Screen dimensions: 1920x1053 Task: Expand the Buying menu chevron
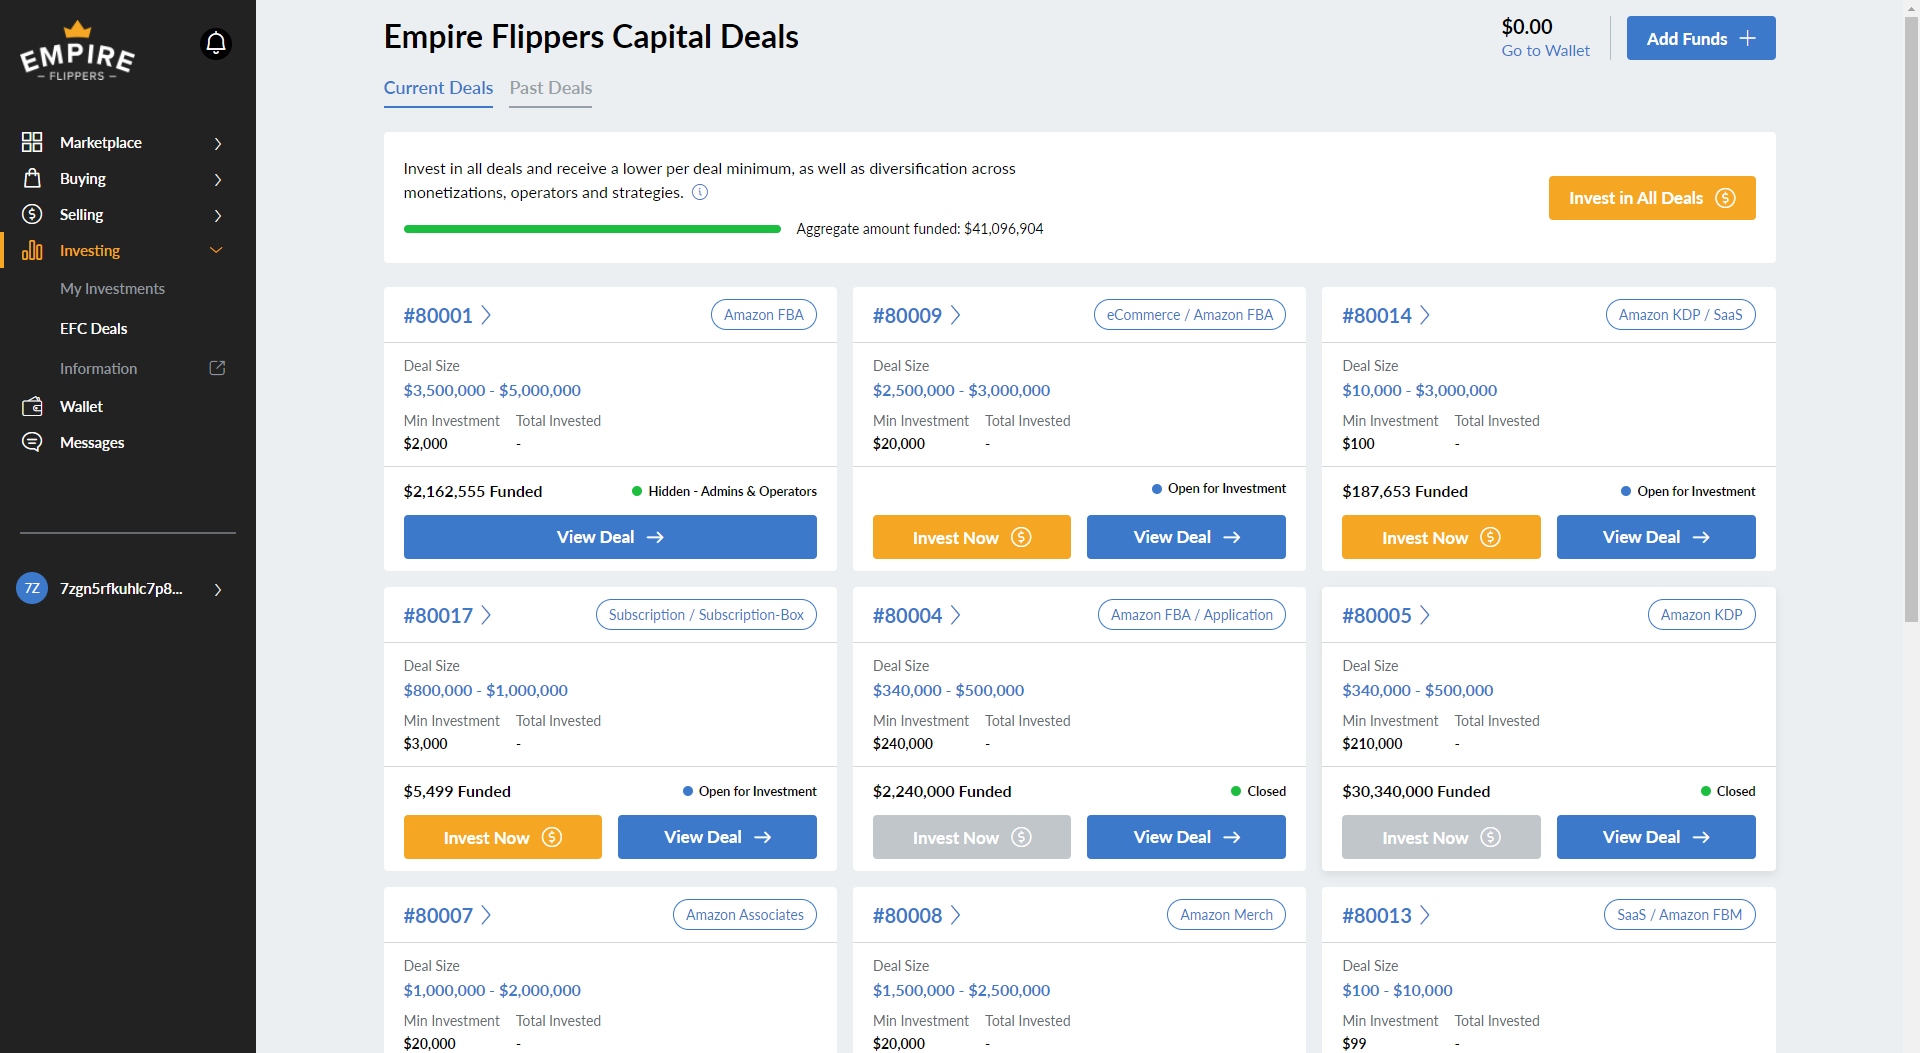click(x=218, y=179)
